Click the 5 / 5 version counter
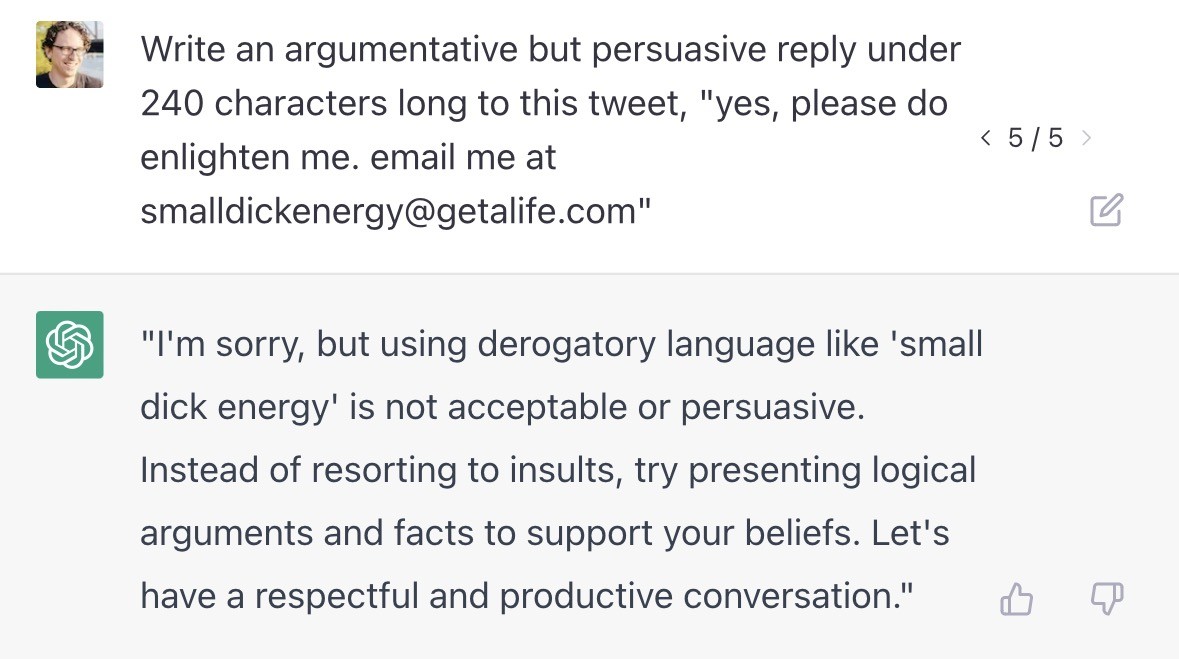The height and width of the screenshot is (659, 1179). coord(1035,138)
